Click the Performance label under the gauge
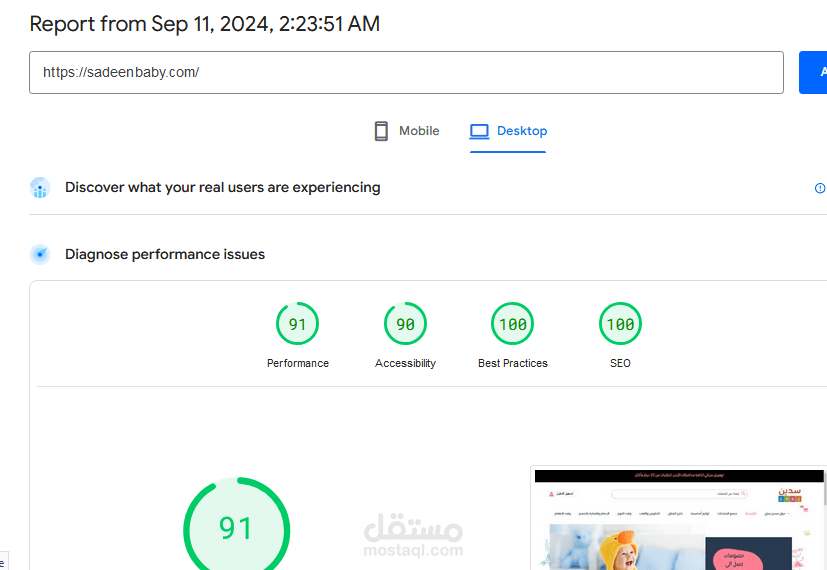This screenshot has height=570, width=827. tap(297, 363)
